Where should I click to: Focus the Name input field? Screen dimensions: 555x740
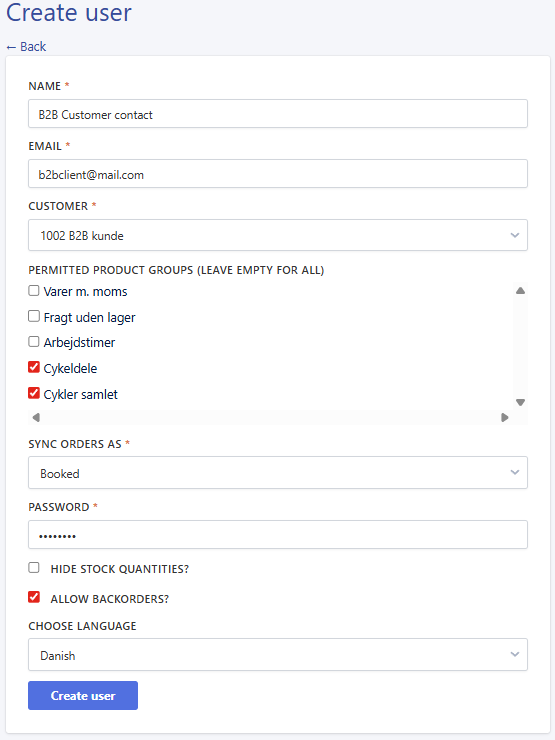(278, 114)
